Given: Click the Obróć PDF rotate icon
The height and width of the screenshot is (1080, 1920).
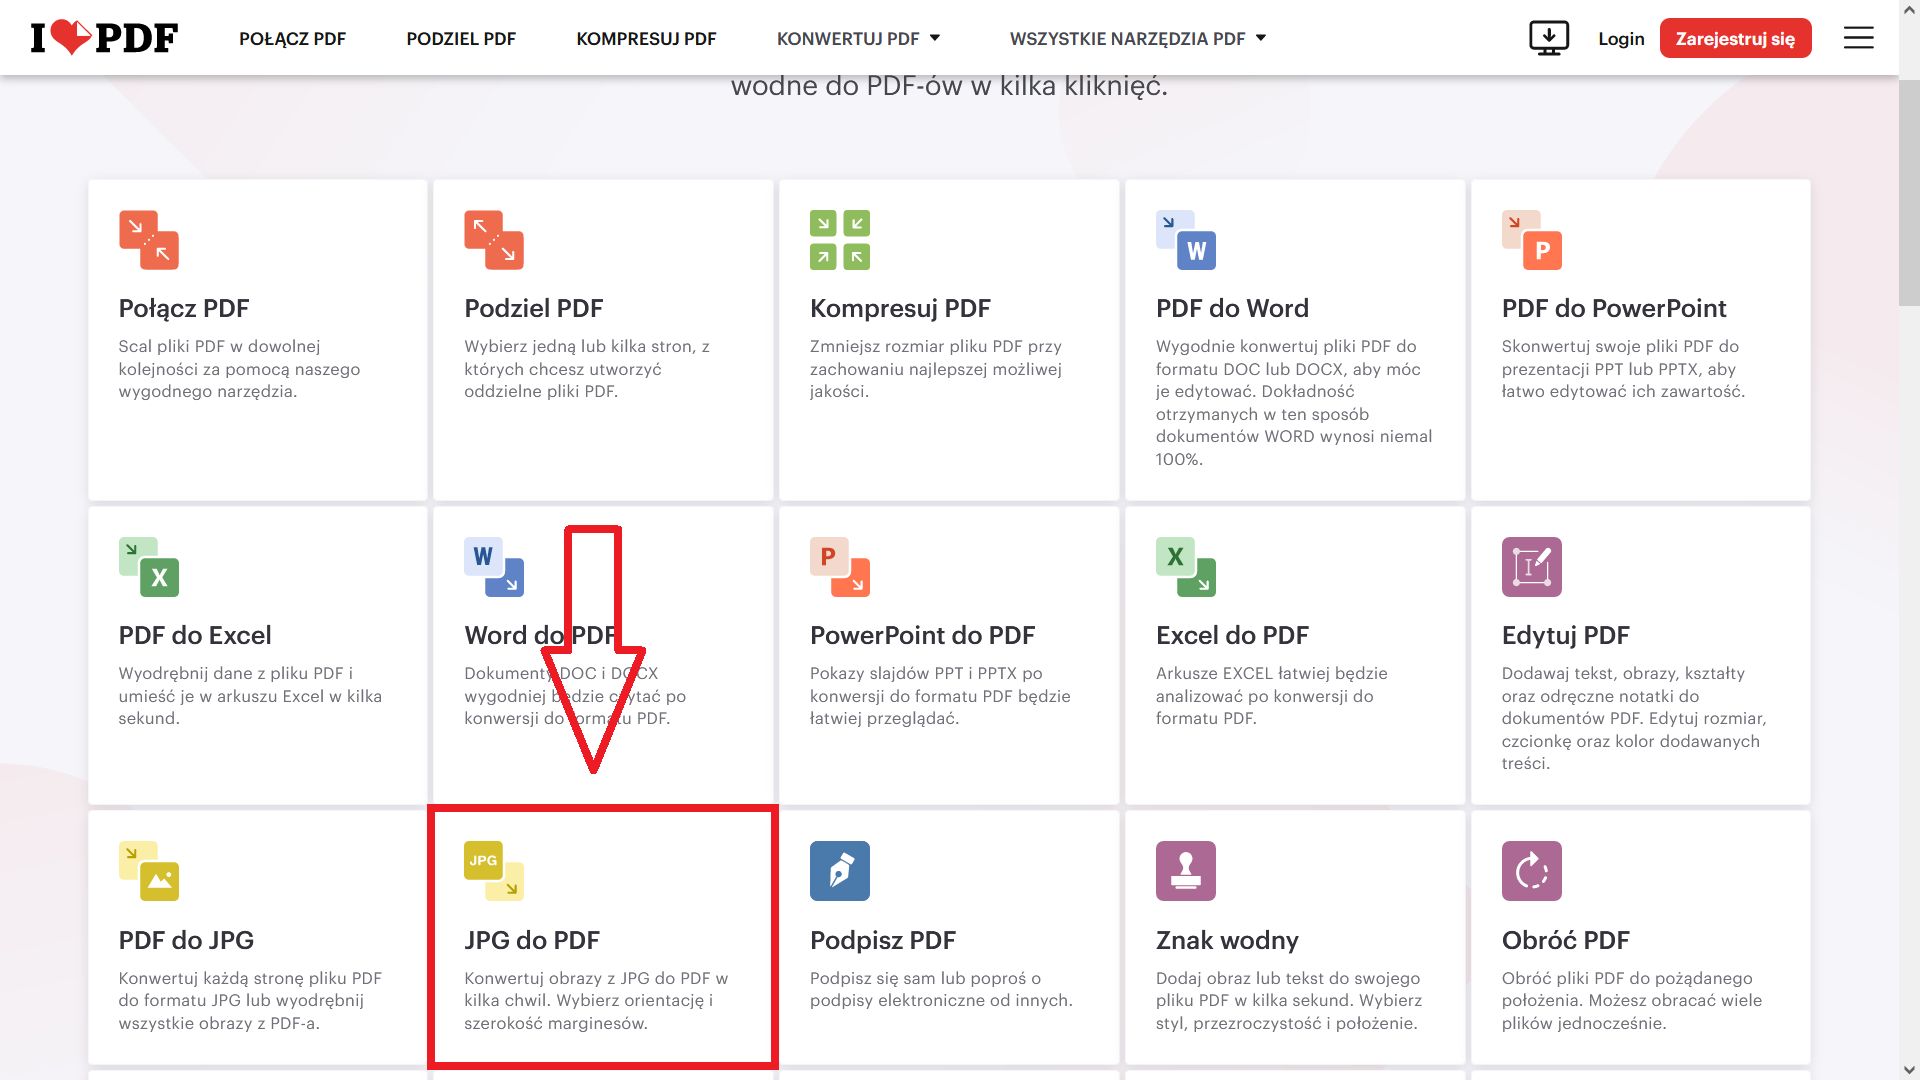Looking at the screenshot, I should point(1531,871).
